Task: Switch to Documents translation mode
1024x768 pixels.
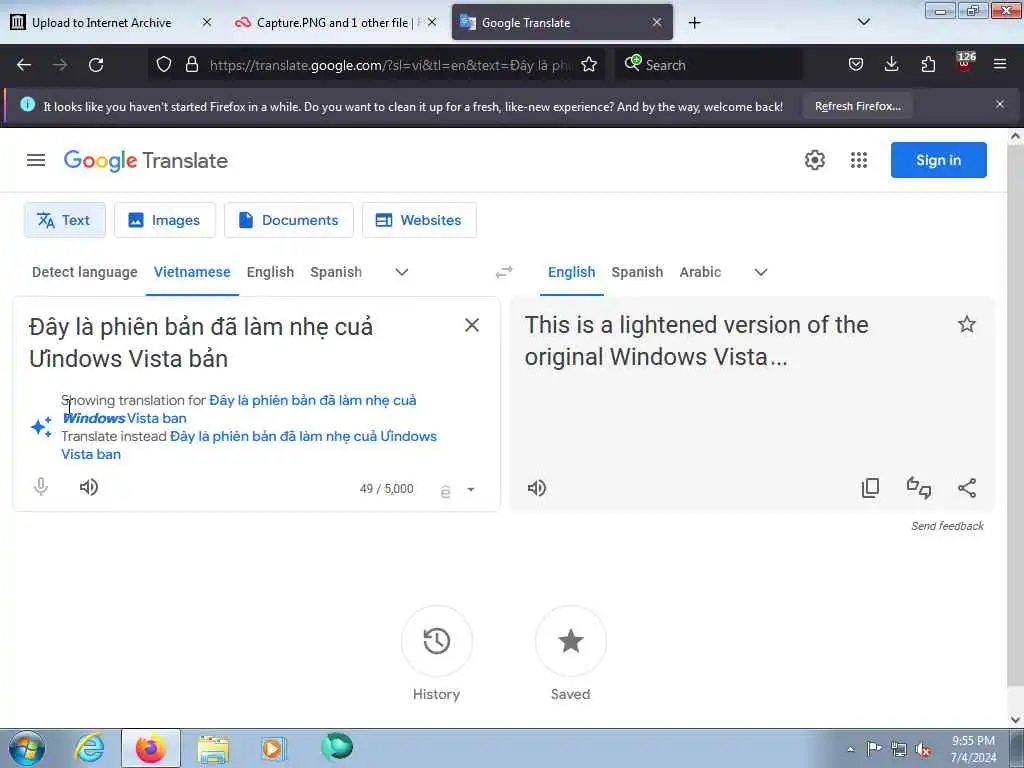Action: [289, 220]
